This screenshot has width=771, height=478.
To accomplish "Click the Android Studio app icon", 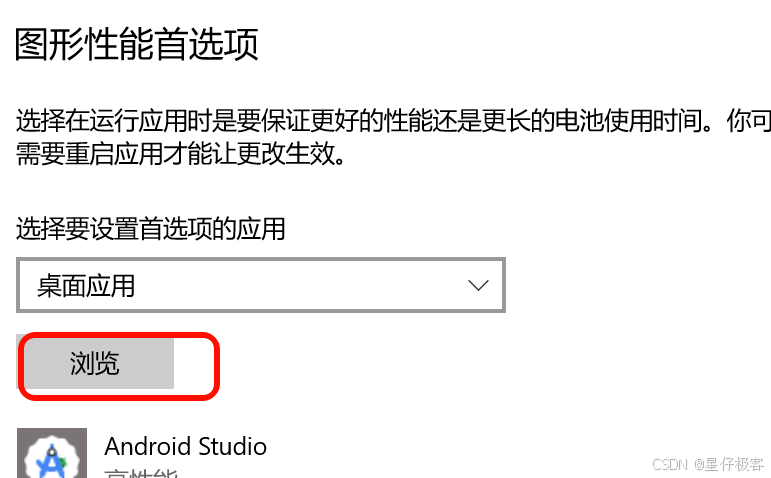I will [52, 453].
